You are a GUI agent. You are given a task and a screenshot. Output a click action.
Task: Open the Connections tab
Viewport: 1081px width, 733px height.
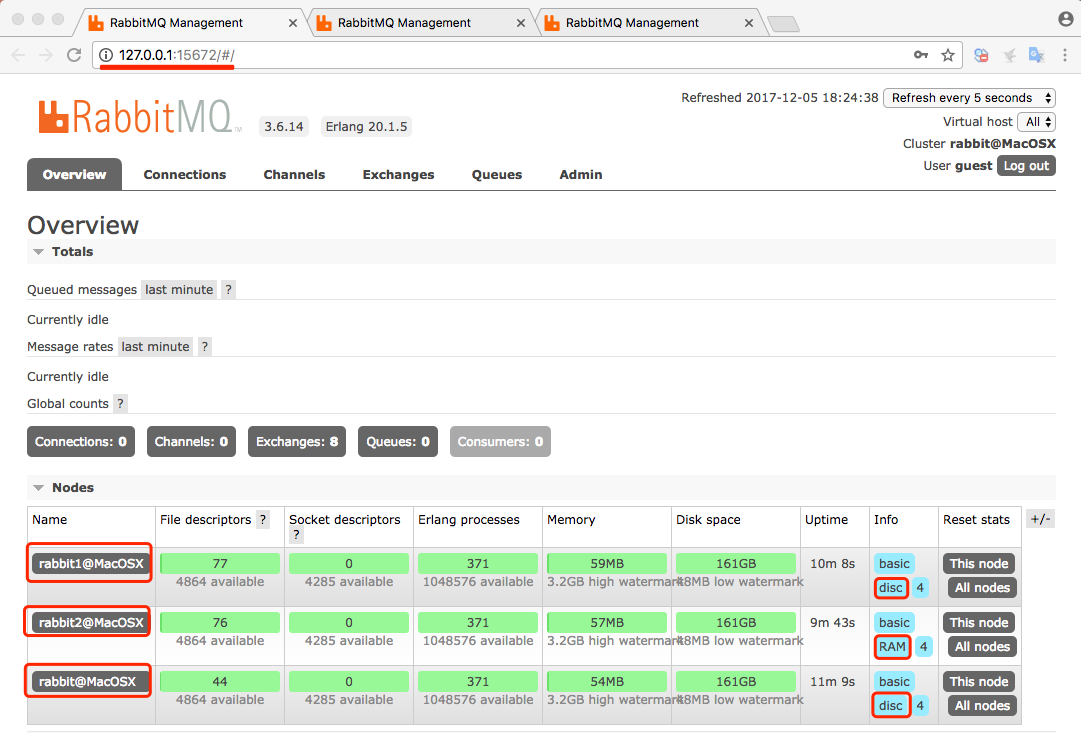click(185, 174)
